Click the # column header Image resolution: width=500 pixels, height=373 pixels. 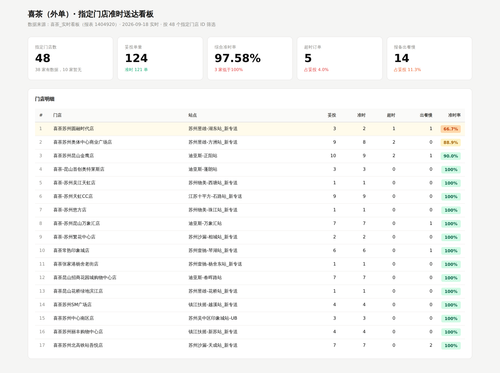[41, 115]
